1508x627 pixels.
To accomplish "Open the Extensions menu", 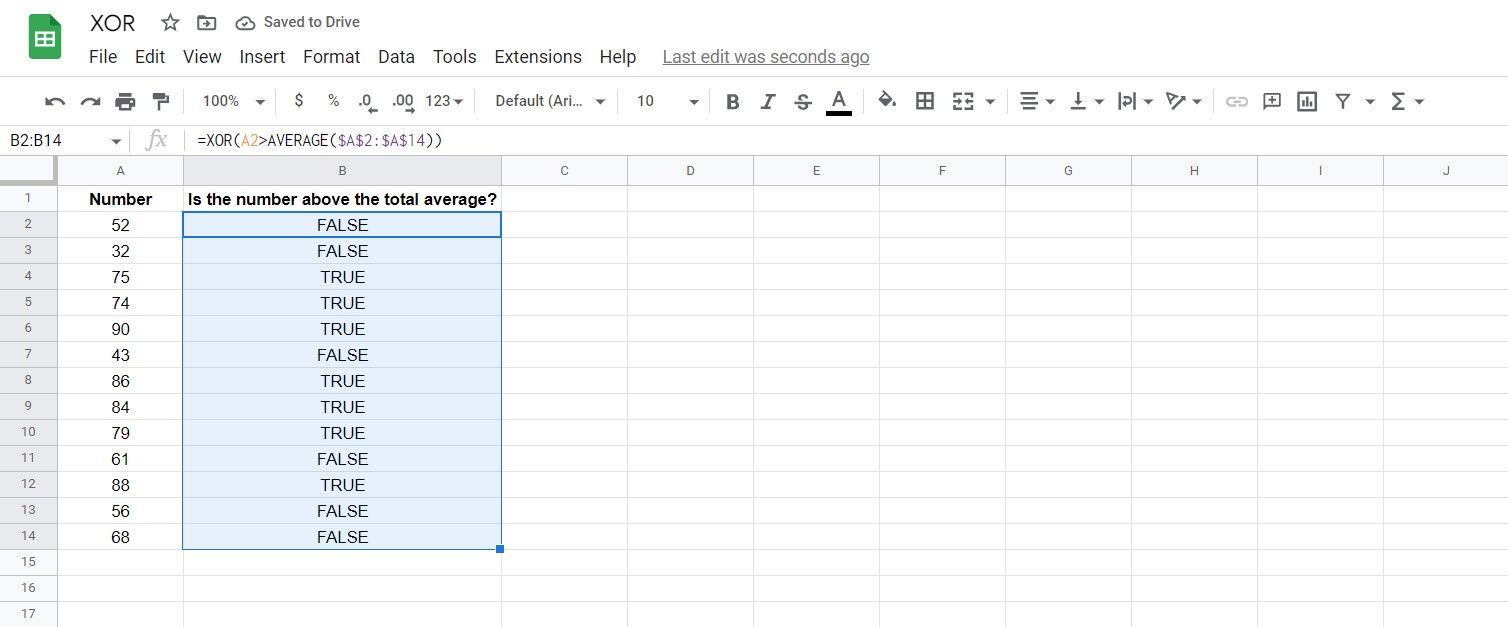I will click(x=538, y=57).
